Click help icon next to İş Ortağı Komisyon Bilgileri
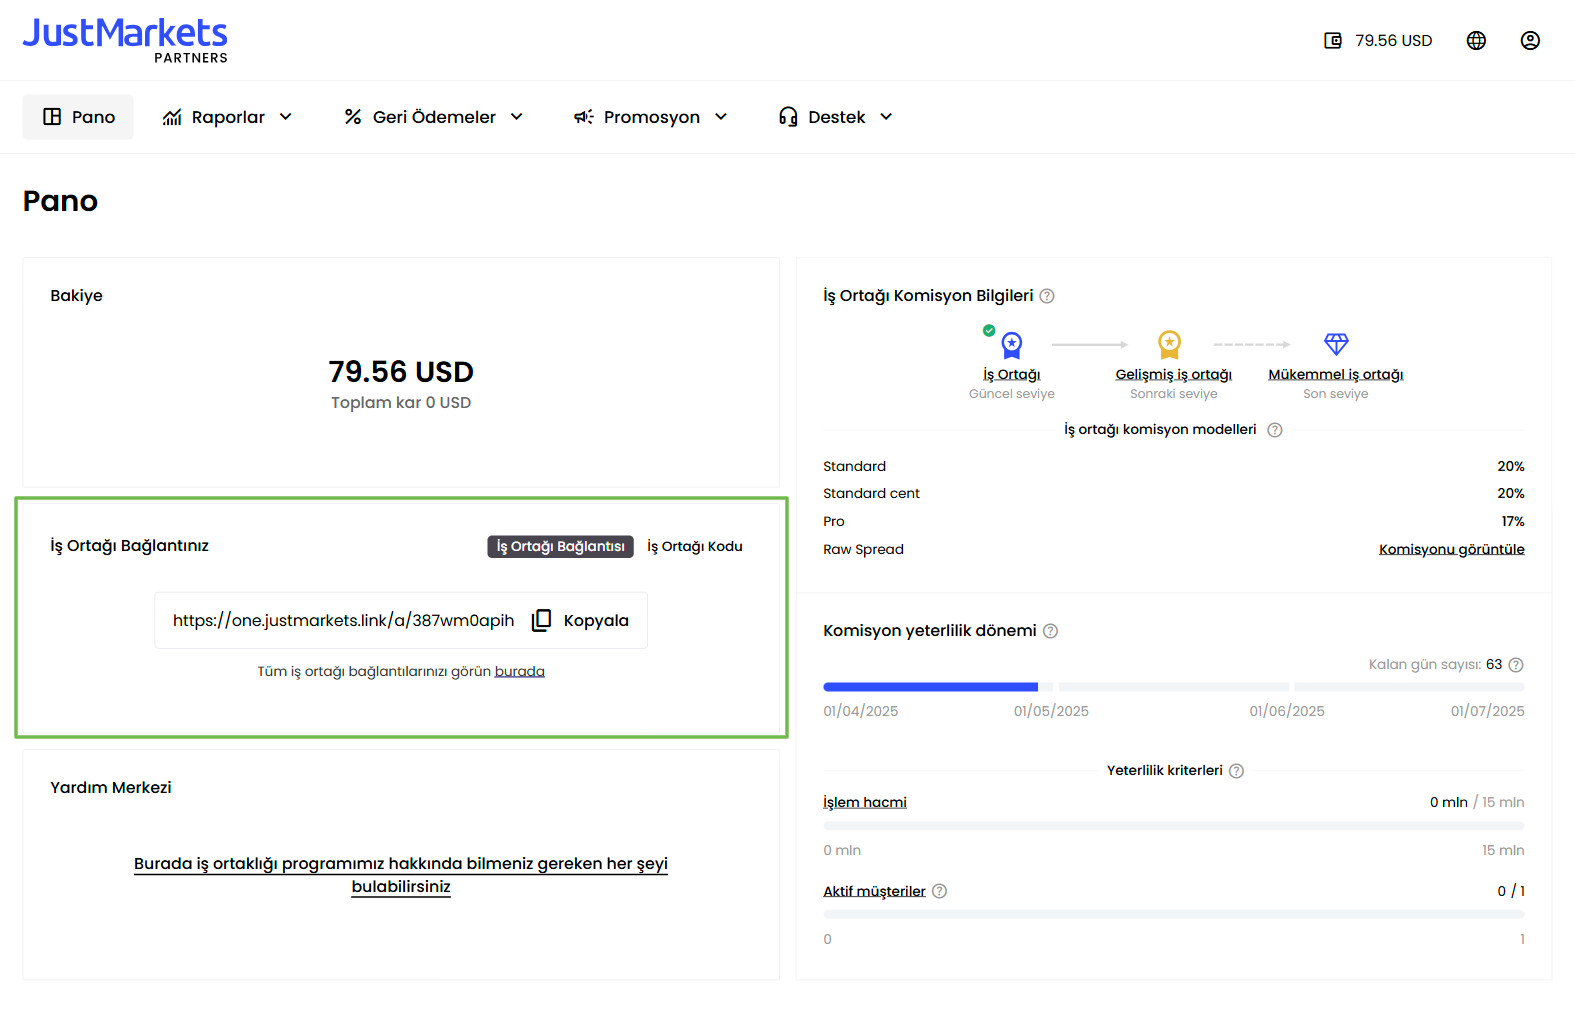This screenshot has width=1575, height=1012. [1047, 296]
